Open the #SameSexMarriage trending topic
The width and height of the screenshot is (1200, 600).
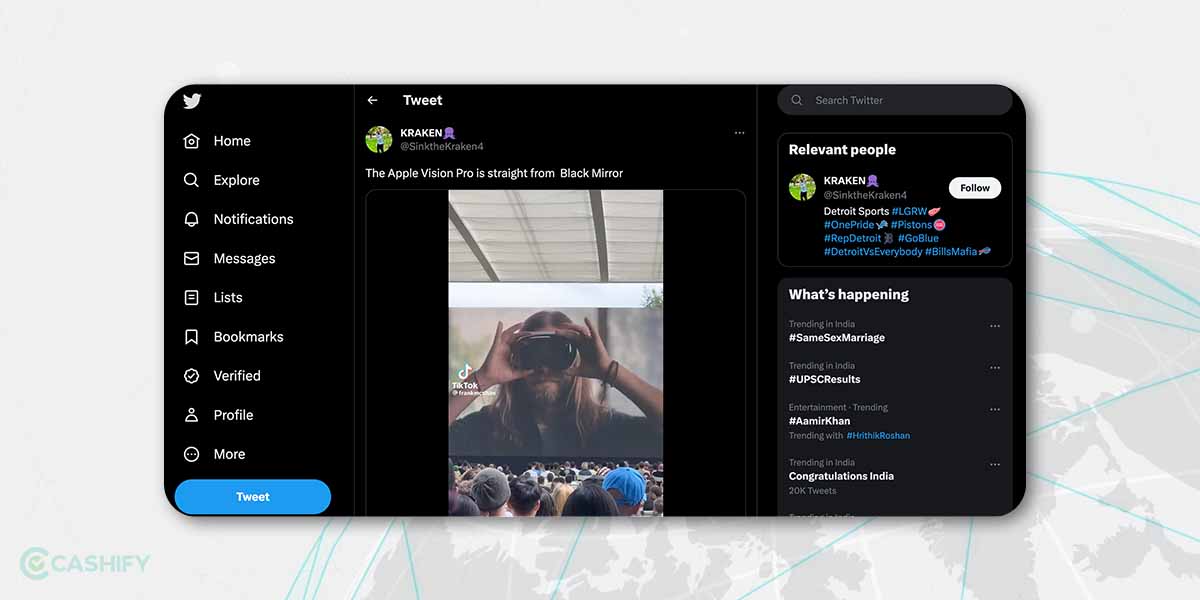click(x=837, y=338)
